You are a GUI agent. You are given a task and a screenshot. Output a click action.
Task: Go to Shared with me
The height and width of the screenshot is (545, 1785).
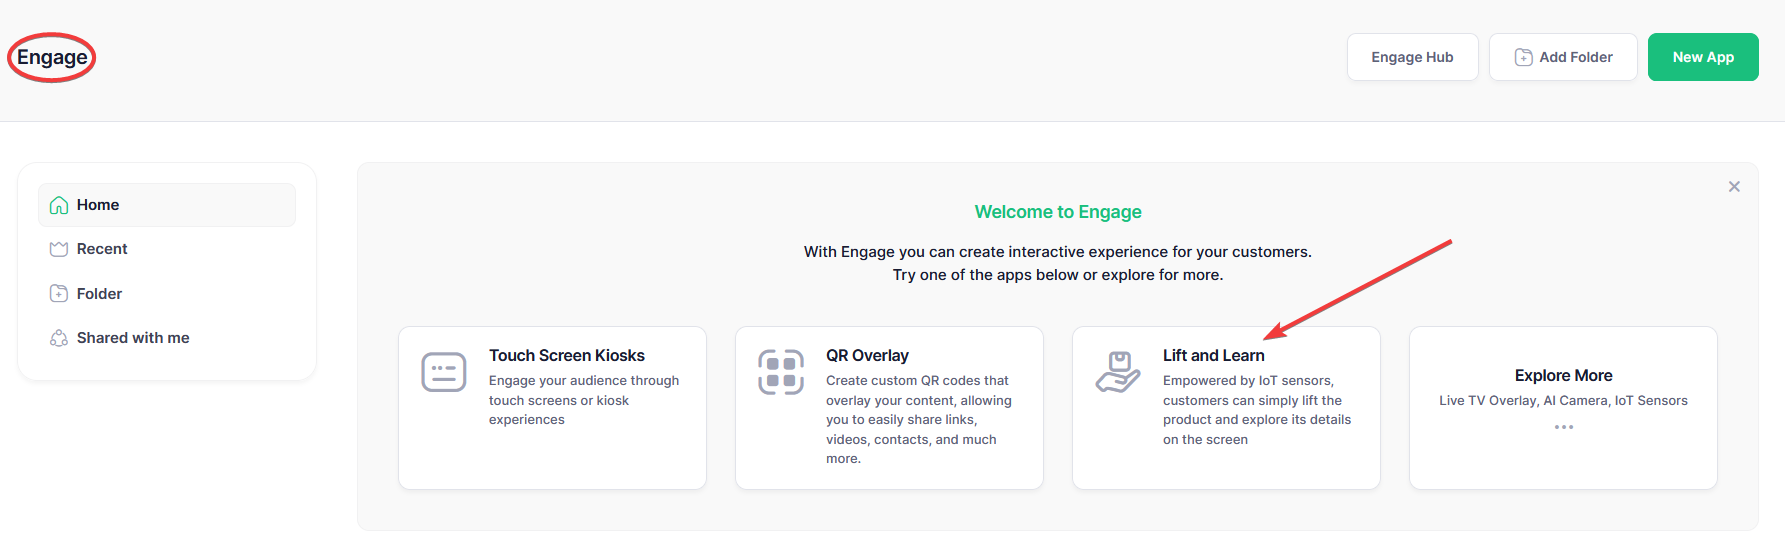pyautogui.click(x=133, y=338)
